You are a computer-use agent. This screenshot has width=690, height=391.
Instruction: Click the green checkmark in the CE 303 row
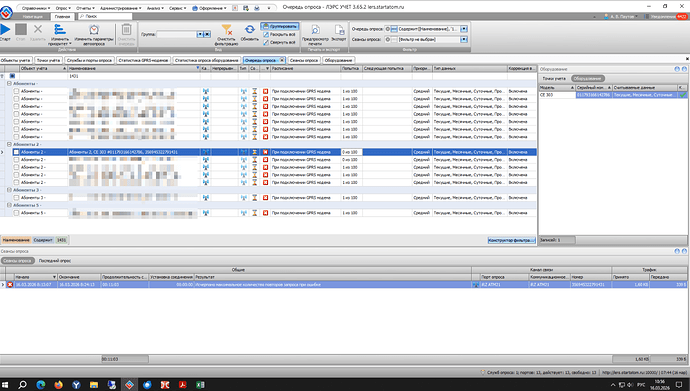(683, 95)
